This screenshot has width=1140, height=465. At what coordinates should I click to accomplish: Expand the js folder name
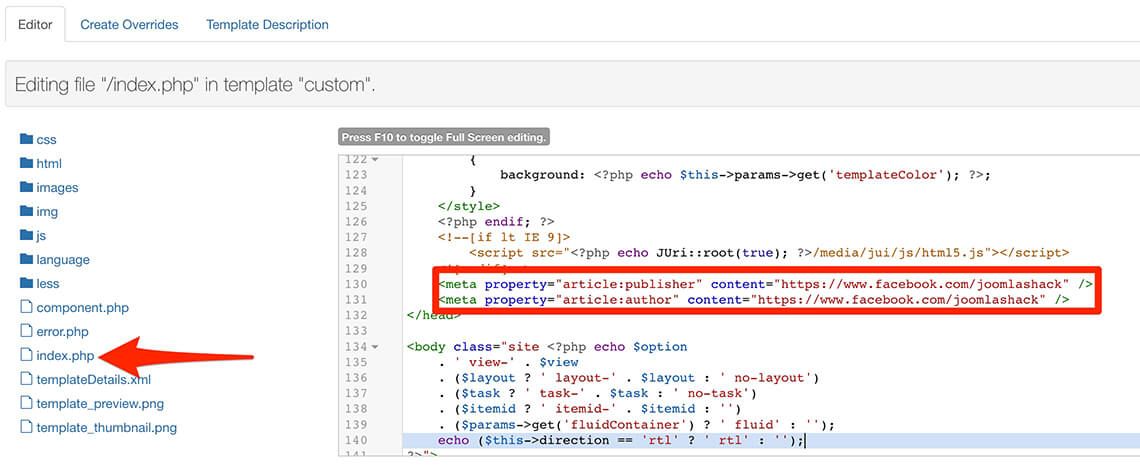(41, 235)
